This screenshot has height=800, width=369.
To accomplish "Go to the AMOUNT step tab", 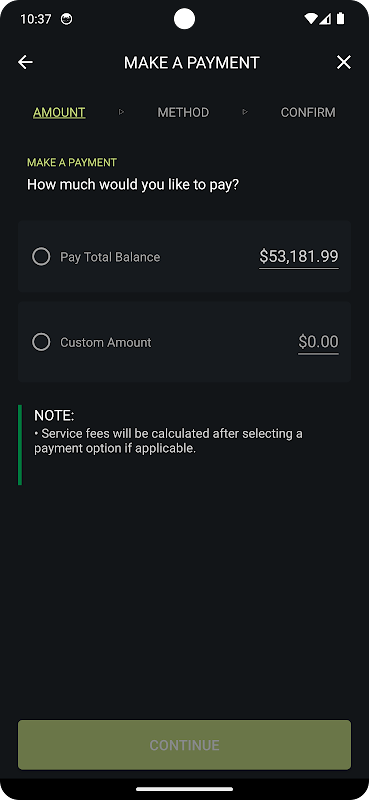I will tap(59, 112).
